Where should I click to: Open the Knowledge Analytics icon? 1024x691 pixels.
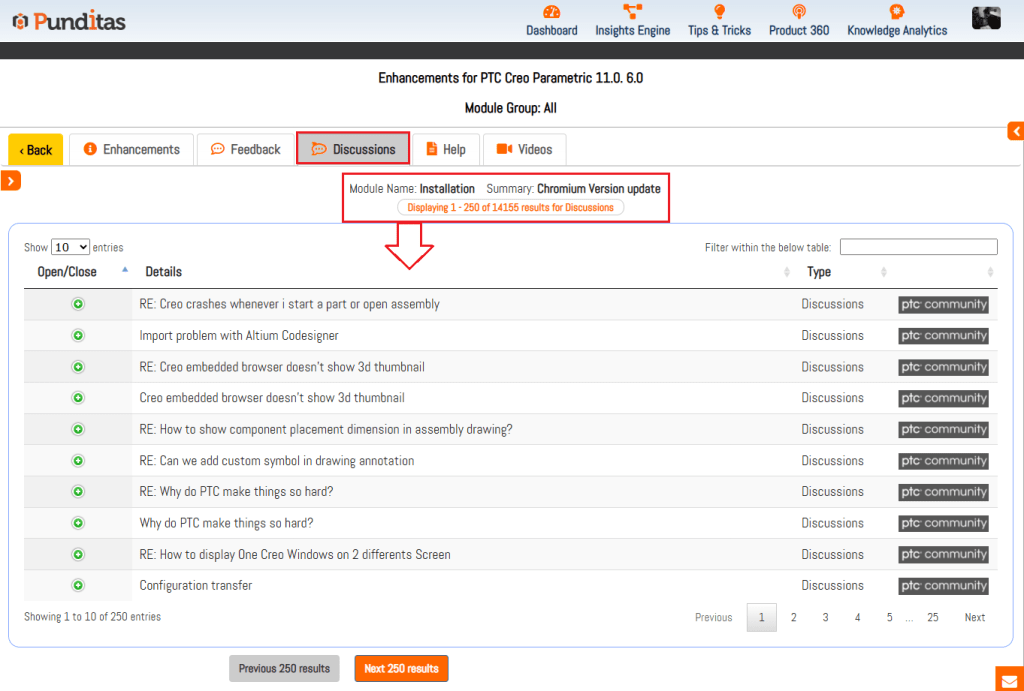896,13
